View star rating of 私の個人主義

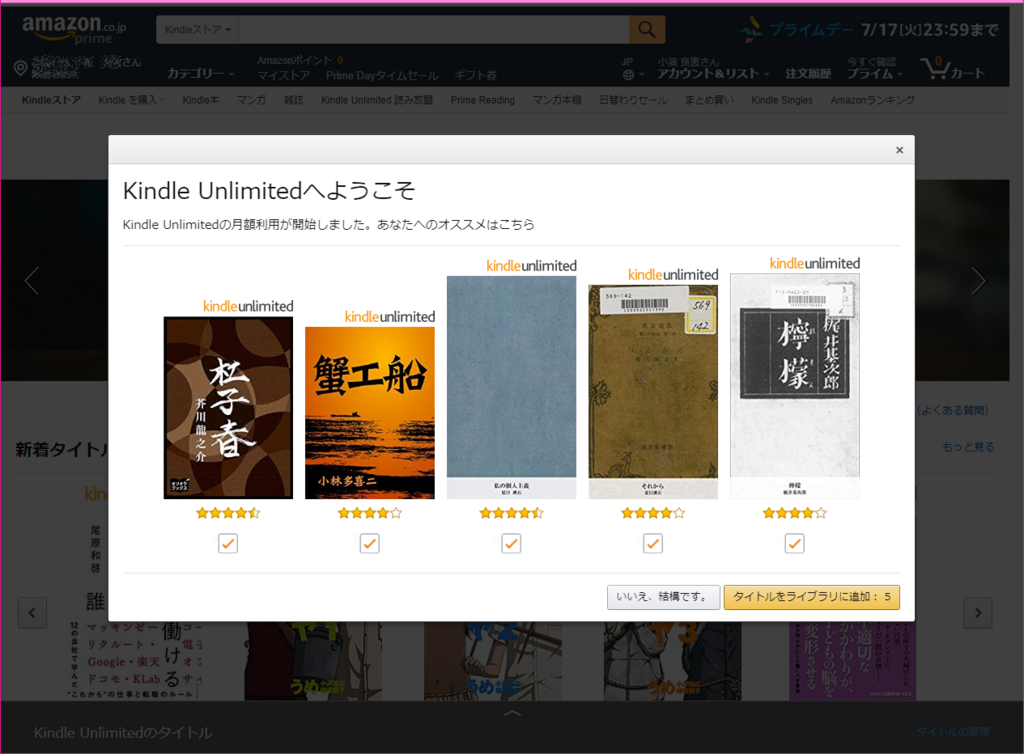pyautogui.click(x=511, y=513)
